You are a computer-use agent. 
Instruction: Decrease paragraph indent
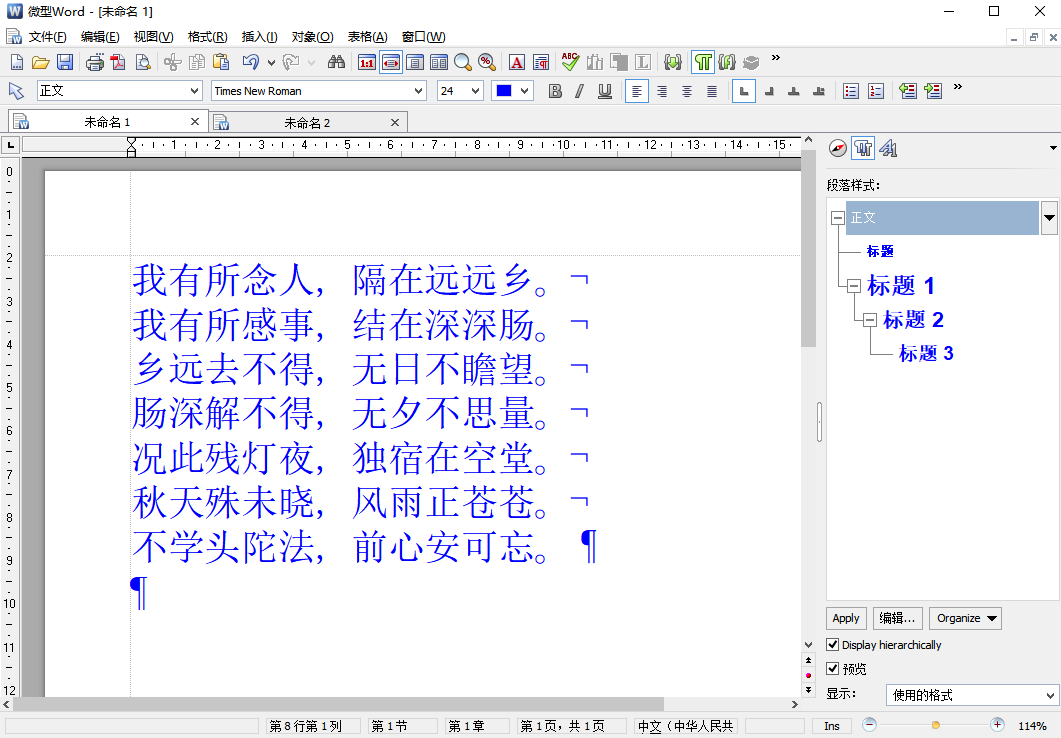pyautogui.click(x=908, y=91)
